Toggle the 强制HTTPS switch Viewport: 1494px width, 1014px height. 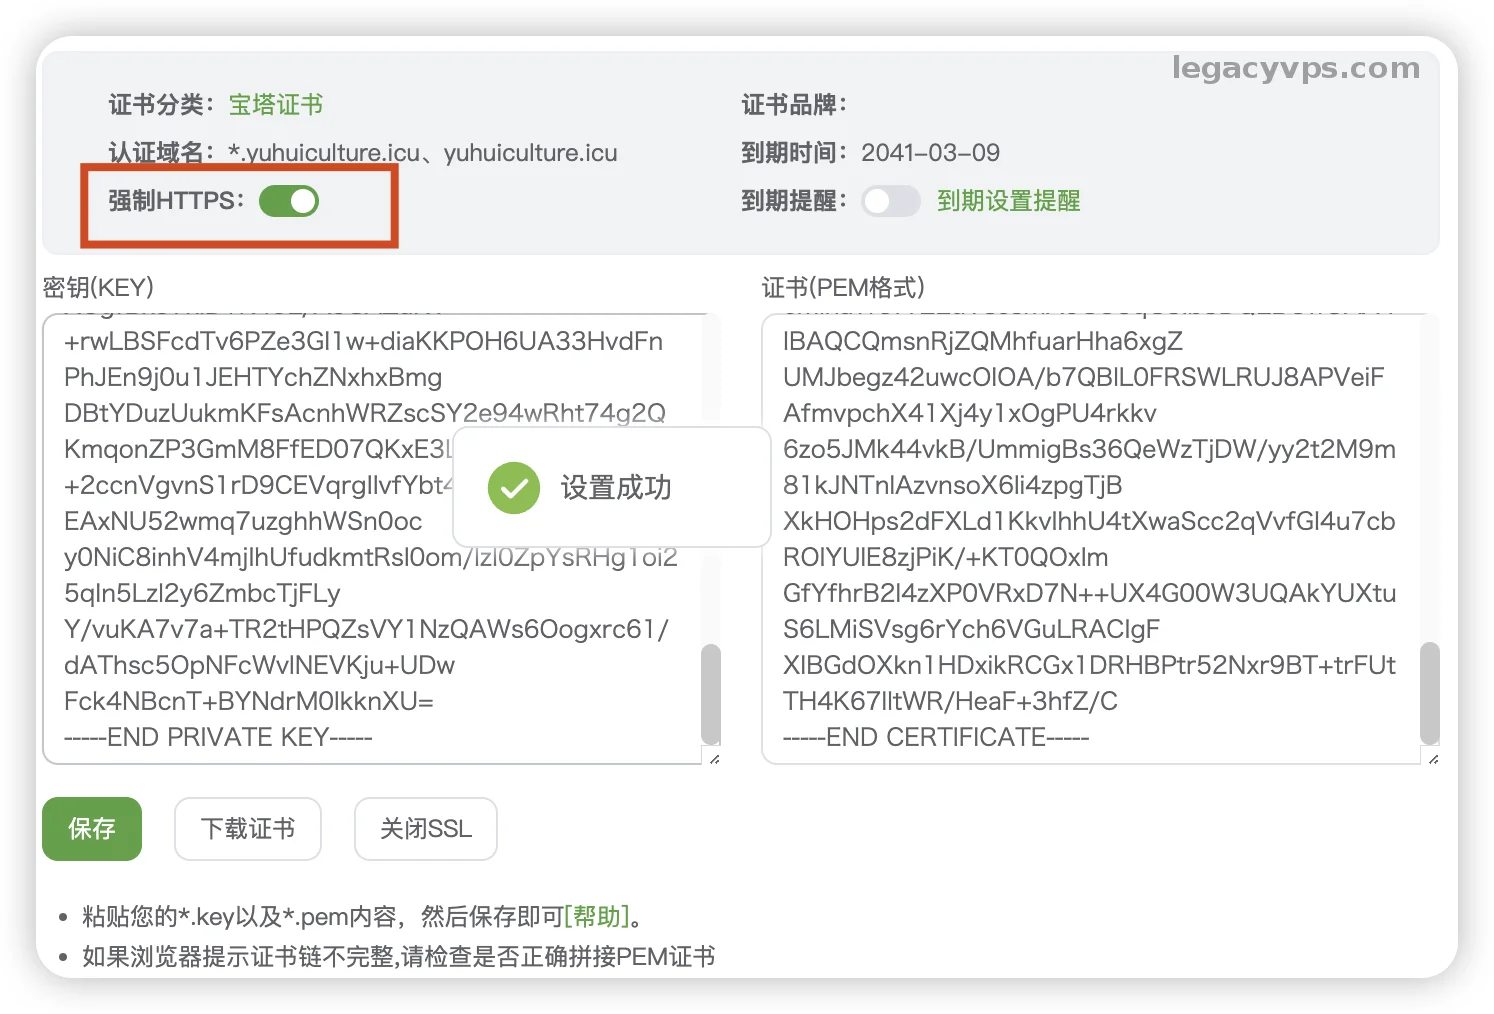288,201
